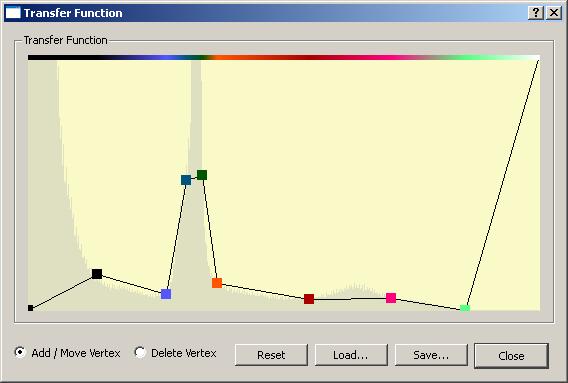The image size is (568, 383).
Task: Click the Close button
Action: click(511, 355)
